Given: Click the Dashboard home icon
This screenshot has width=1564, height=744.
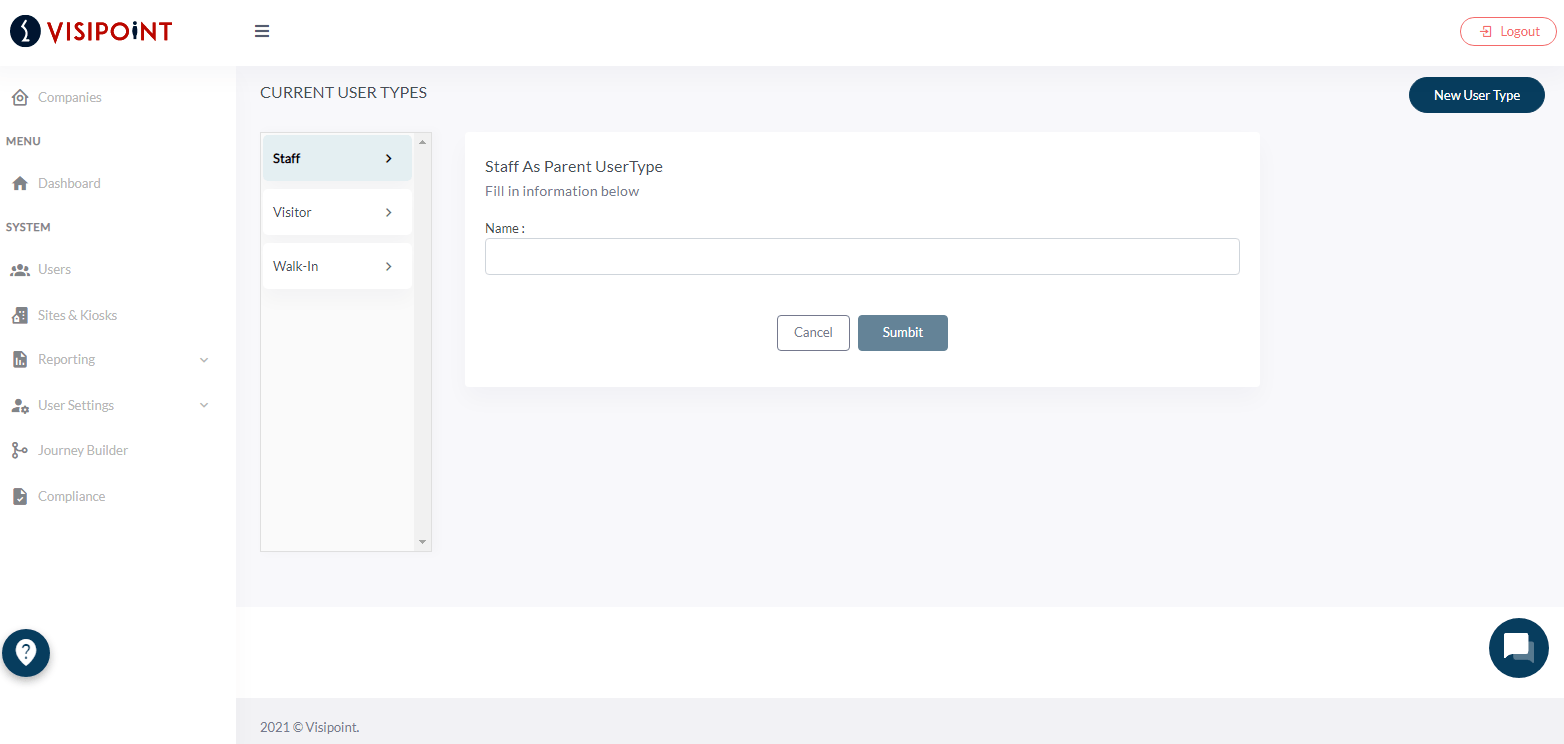Looking at the screenshot, I should tap(19, 183).
